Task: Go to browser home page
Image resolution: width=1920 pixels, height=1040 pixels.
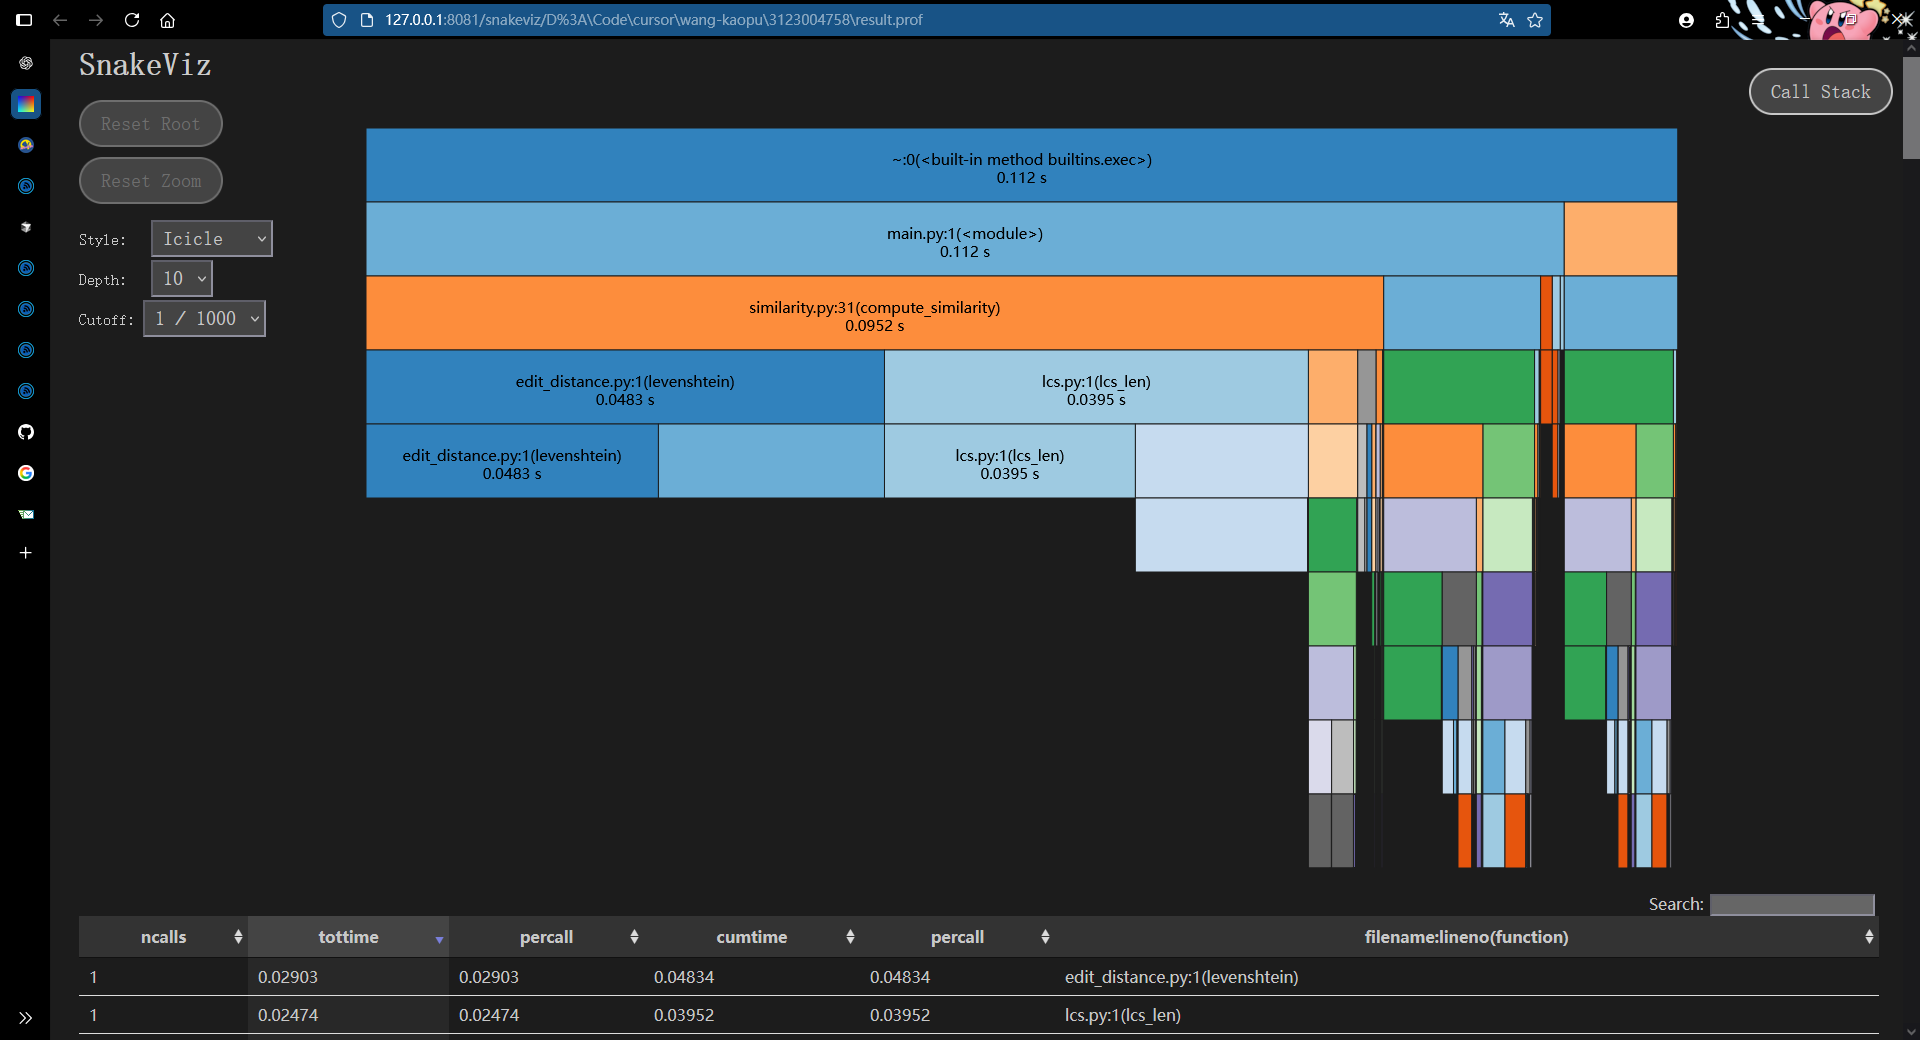Action: coord(168,20)
